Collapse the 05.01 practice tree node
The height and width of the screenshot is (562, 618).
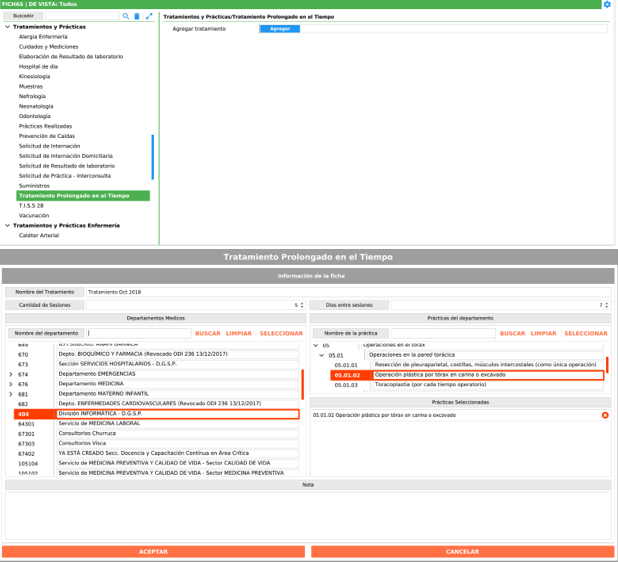tap(322, 355)
